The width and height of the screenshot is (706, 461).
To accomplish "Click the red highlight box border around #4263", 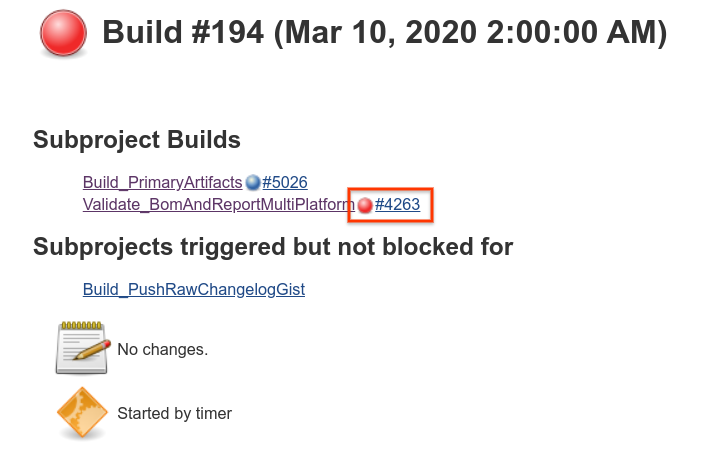I will point(390,189).
